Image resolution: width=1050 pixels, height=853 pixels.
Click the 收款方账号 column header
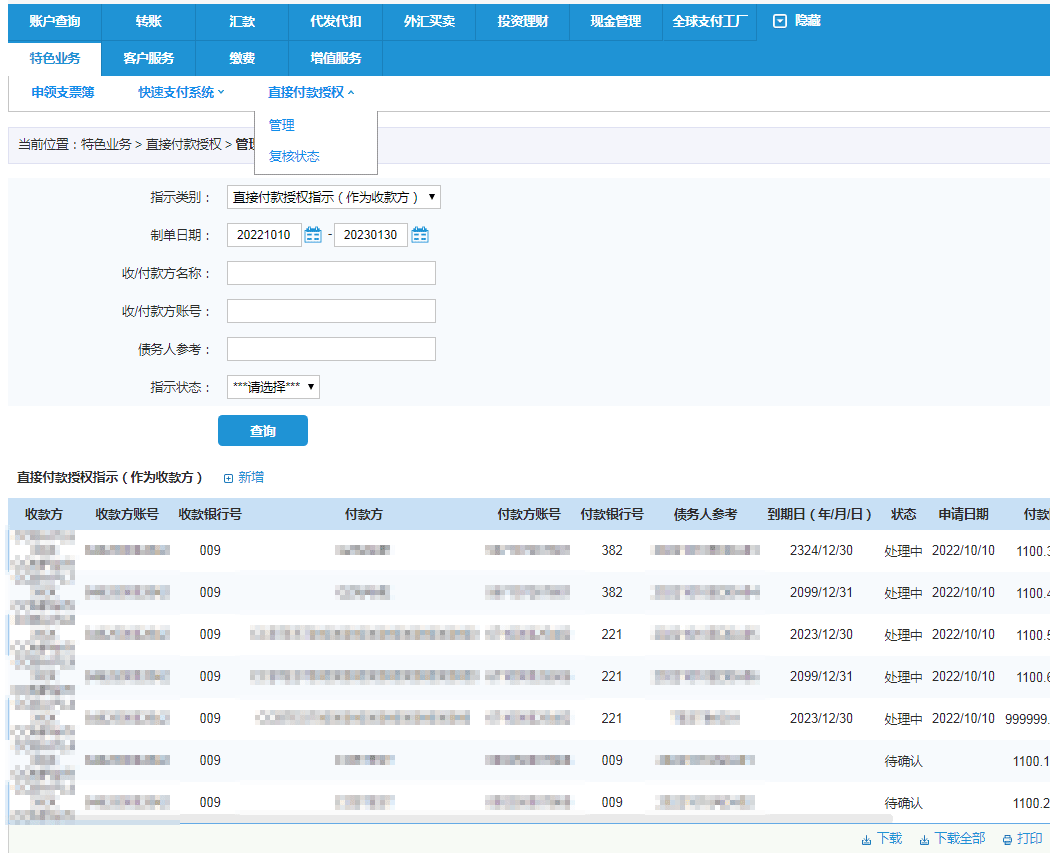[x=127, y=514]
